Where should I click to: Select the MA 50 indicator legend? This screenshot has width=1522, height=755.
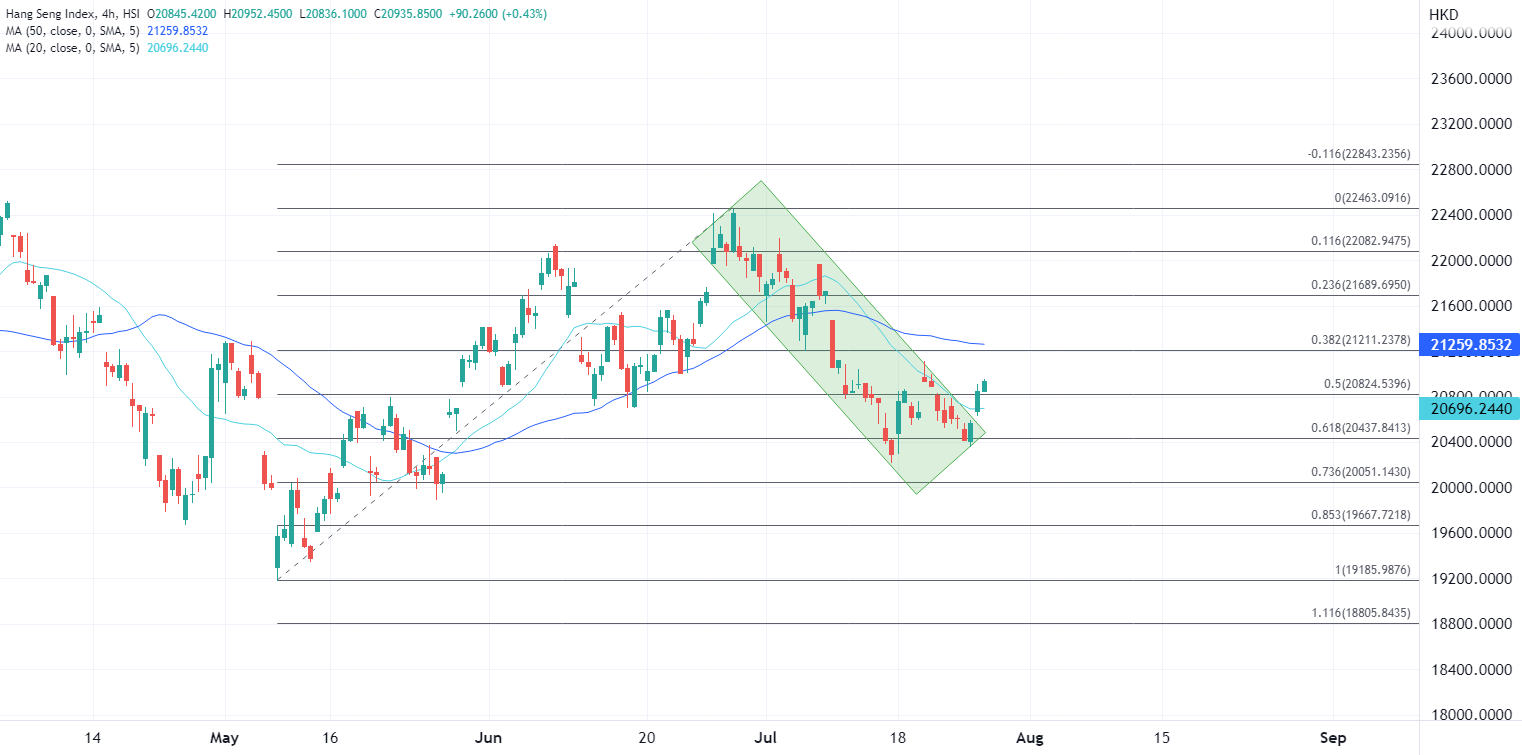click(x=71, y=31)
